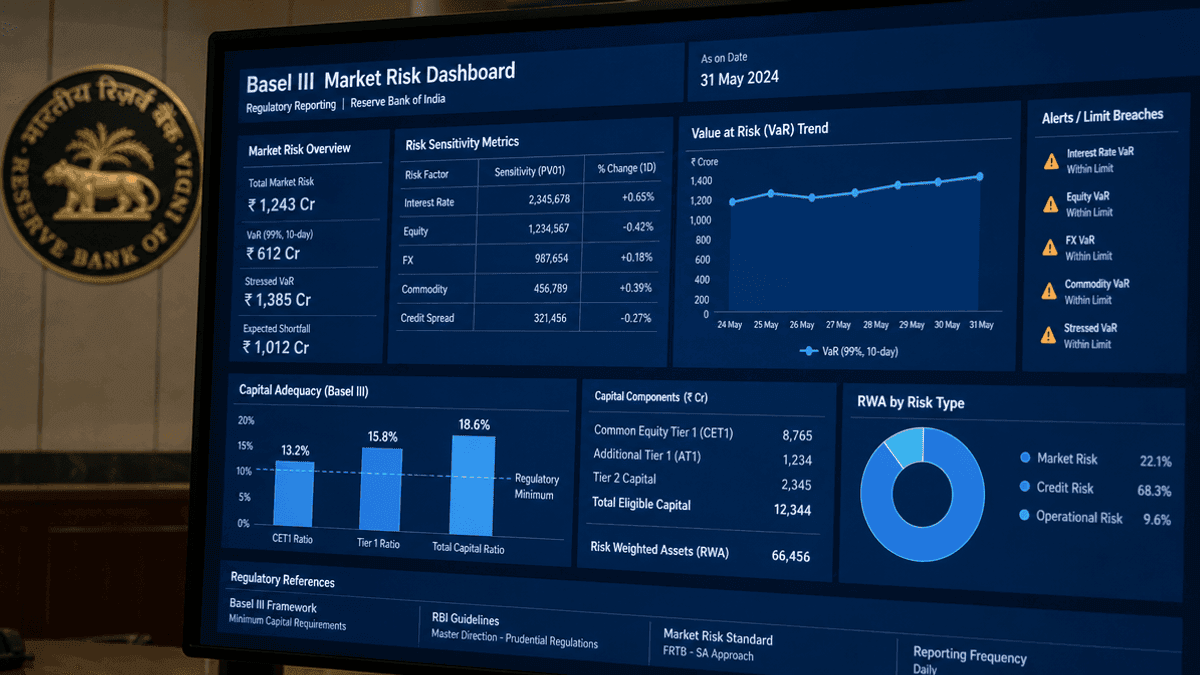Image resolution: width=1200 pixels, height=675 pixels.
Task: Click Tier 2 Capital value 2,345
Action: (796, 485)
